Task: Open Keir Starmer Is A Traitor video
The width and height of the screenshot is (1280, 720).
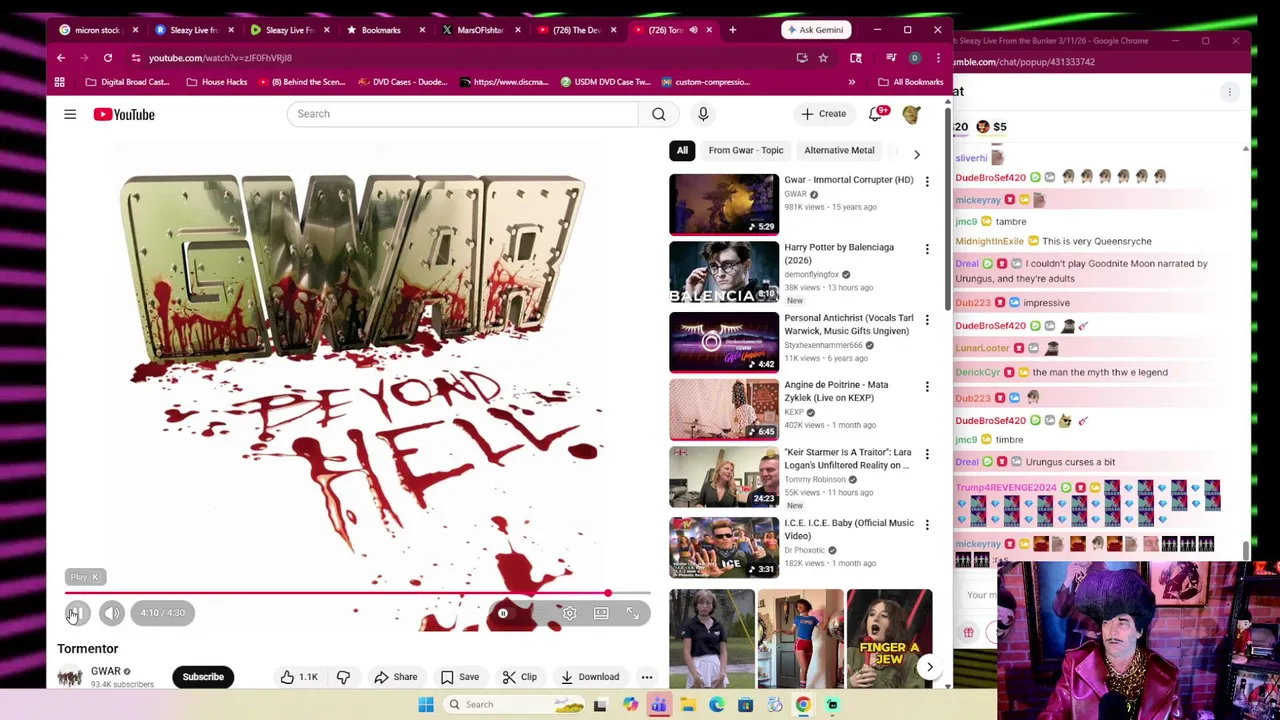Action: click(x=724, y=477)
